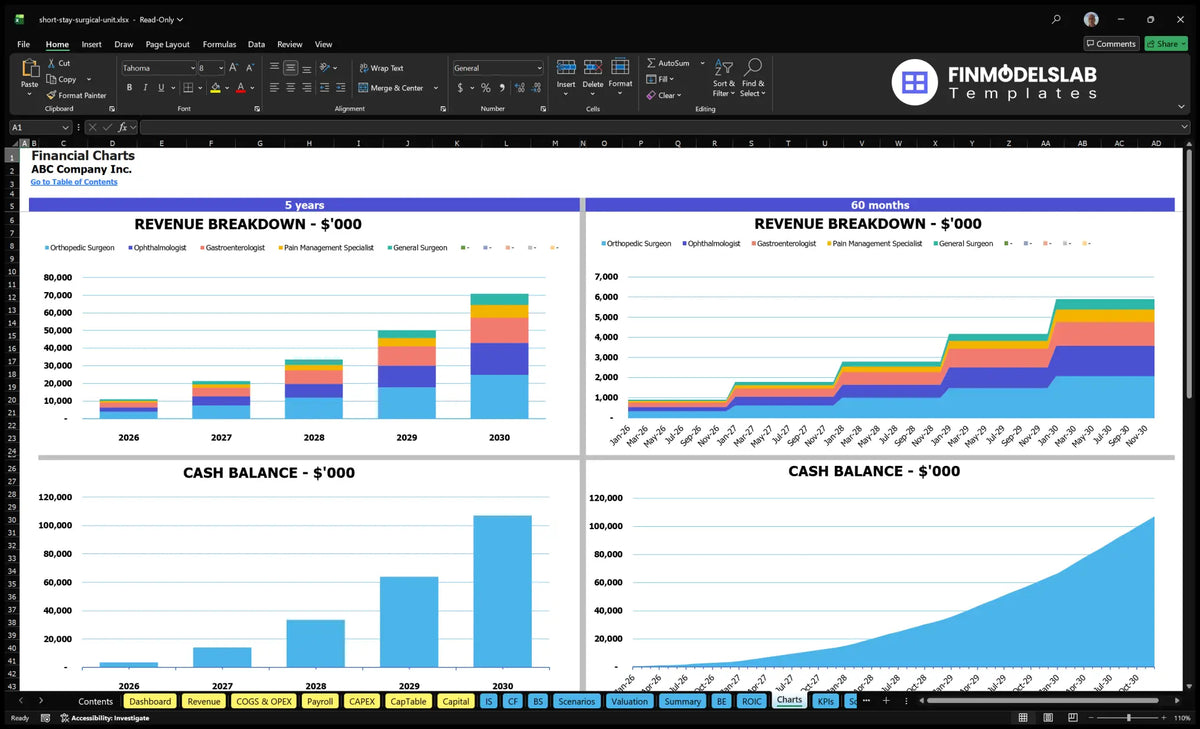The width and height of the screenshot is (1200, 729).
Task: Switch to Page Layout view icon
Action: 1046,718
